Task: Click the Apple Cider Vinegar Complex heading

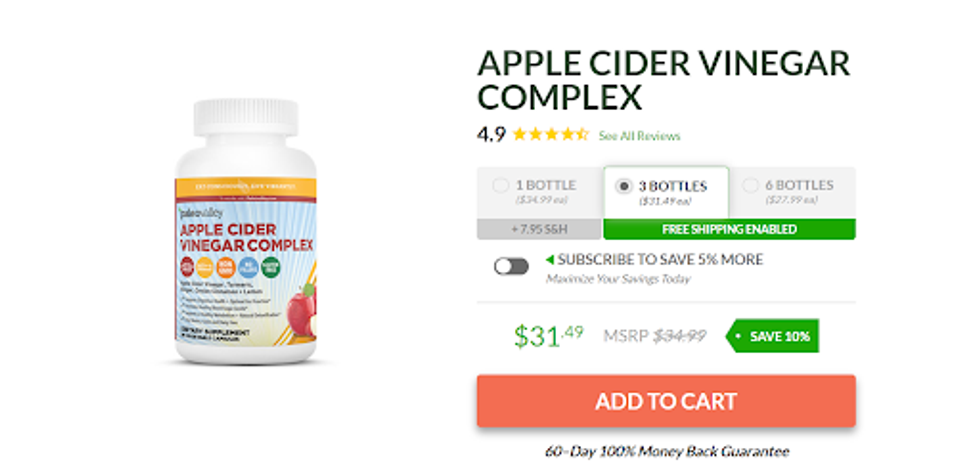Action: click(x=664, y=79)
